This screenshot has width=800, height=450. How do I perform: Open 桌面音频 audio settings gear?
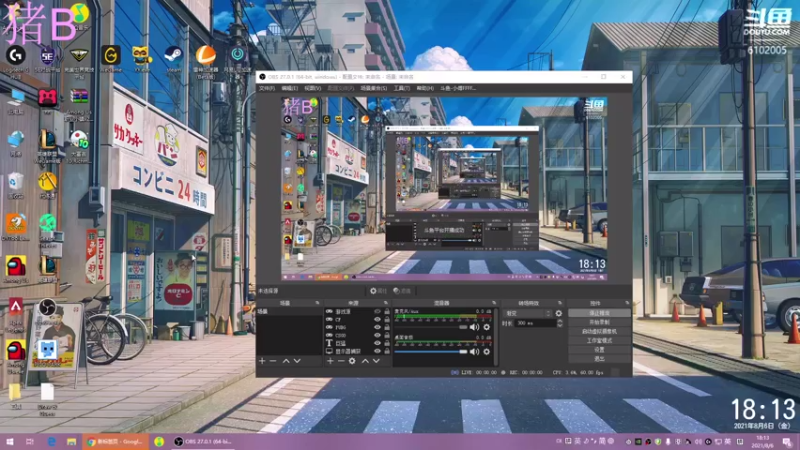pyautogui.click(x=487, y=352)
